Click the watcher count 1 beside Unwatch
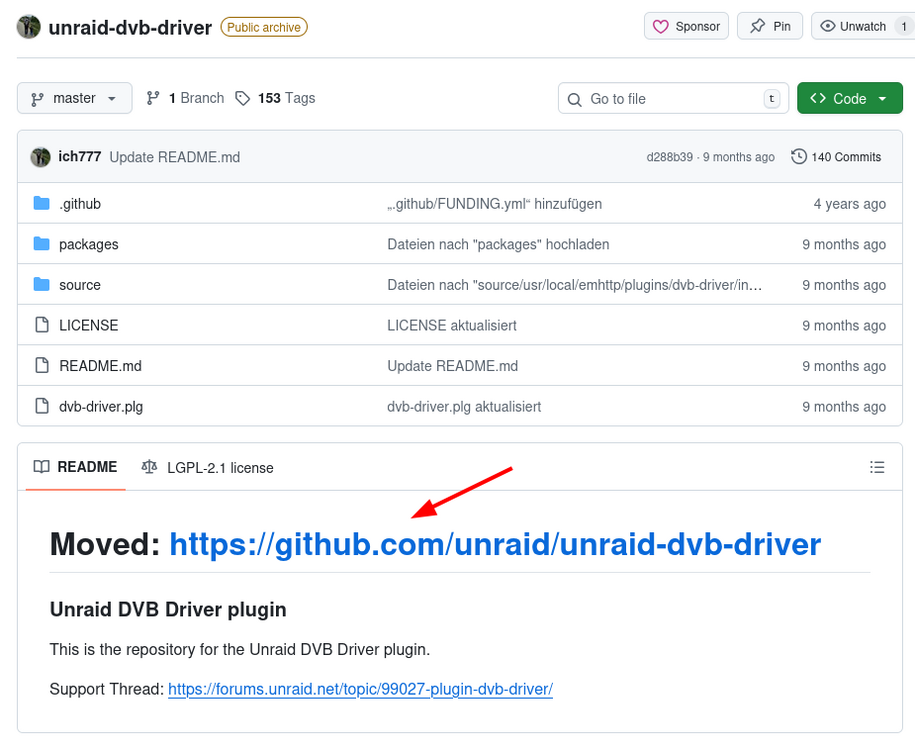The width and height of the screenshot is (915, 750). click(x=904, y=26)
